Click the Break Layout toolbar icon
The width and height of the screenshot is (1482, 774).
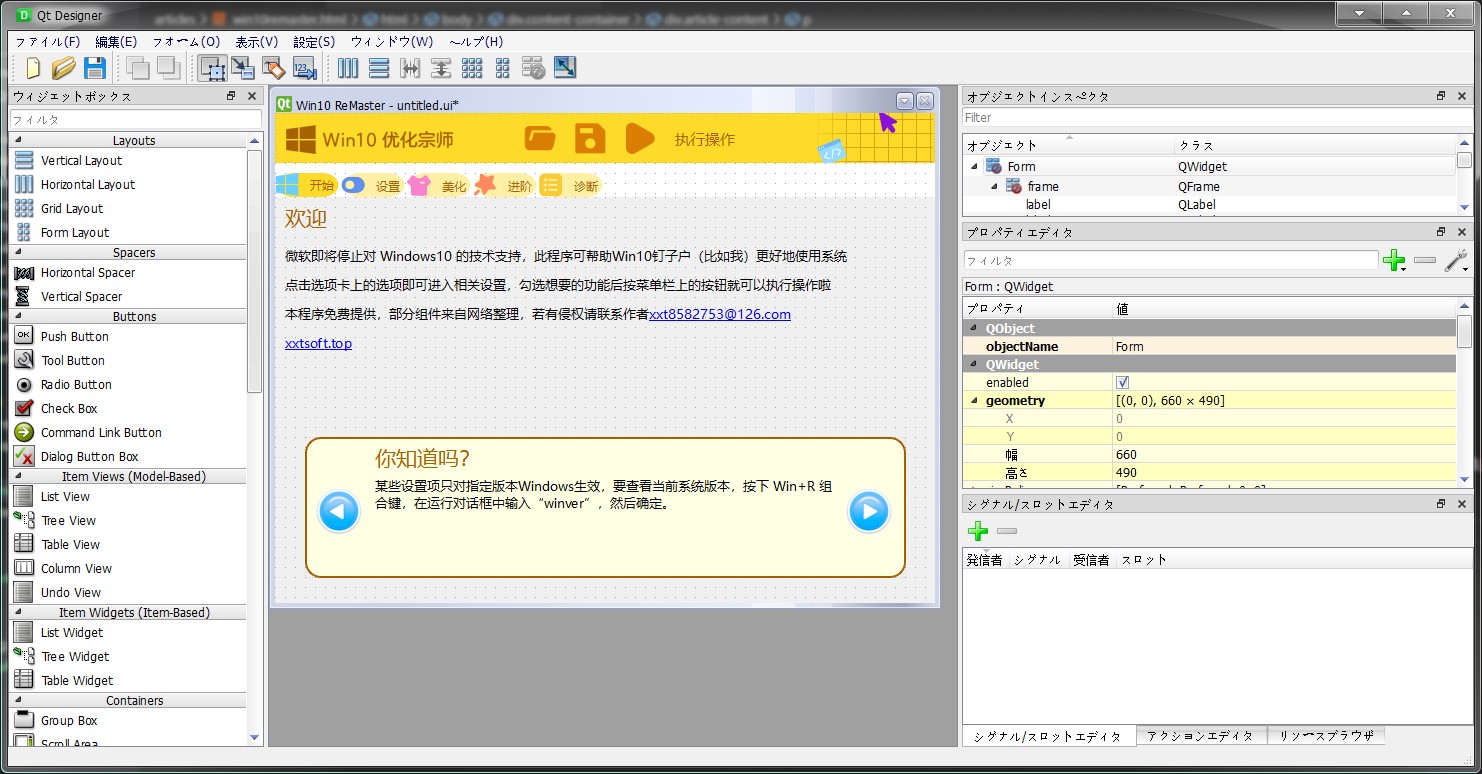coord(534,68)
